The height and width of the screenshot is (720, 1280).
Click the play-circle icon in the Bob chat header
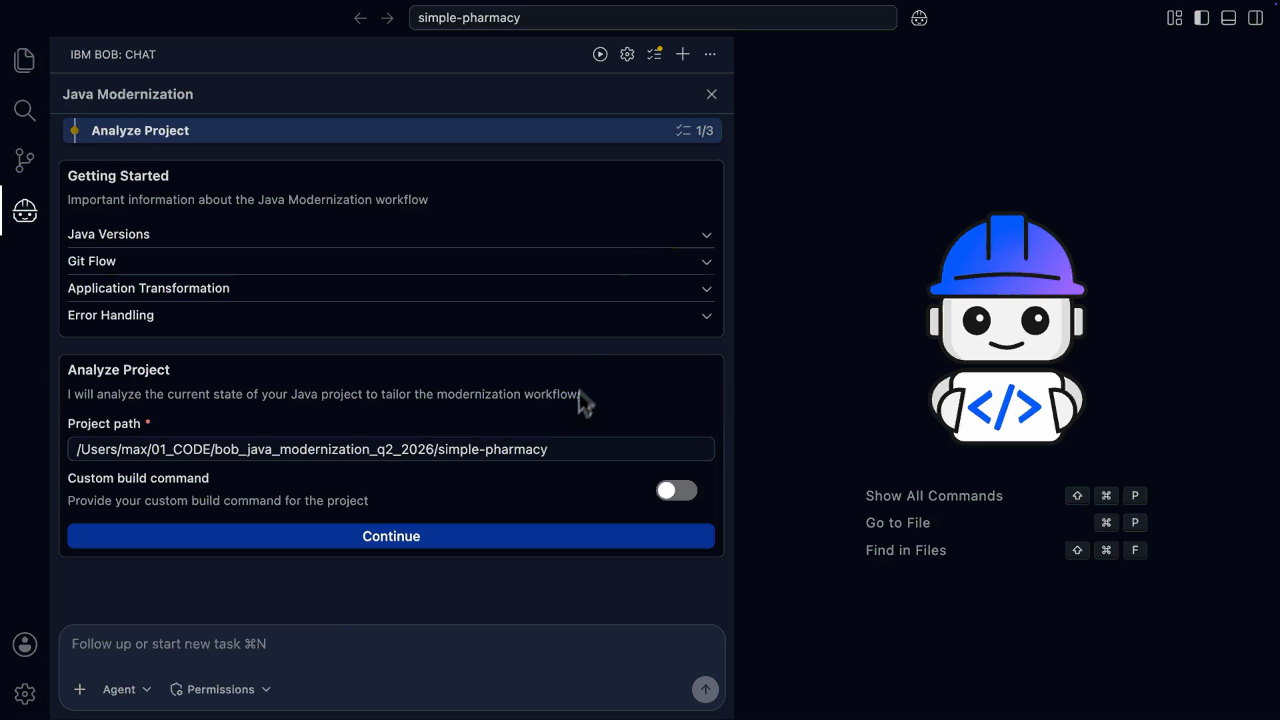coord(600,55)
